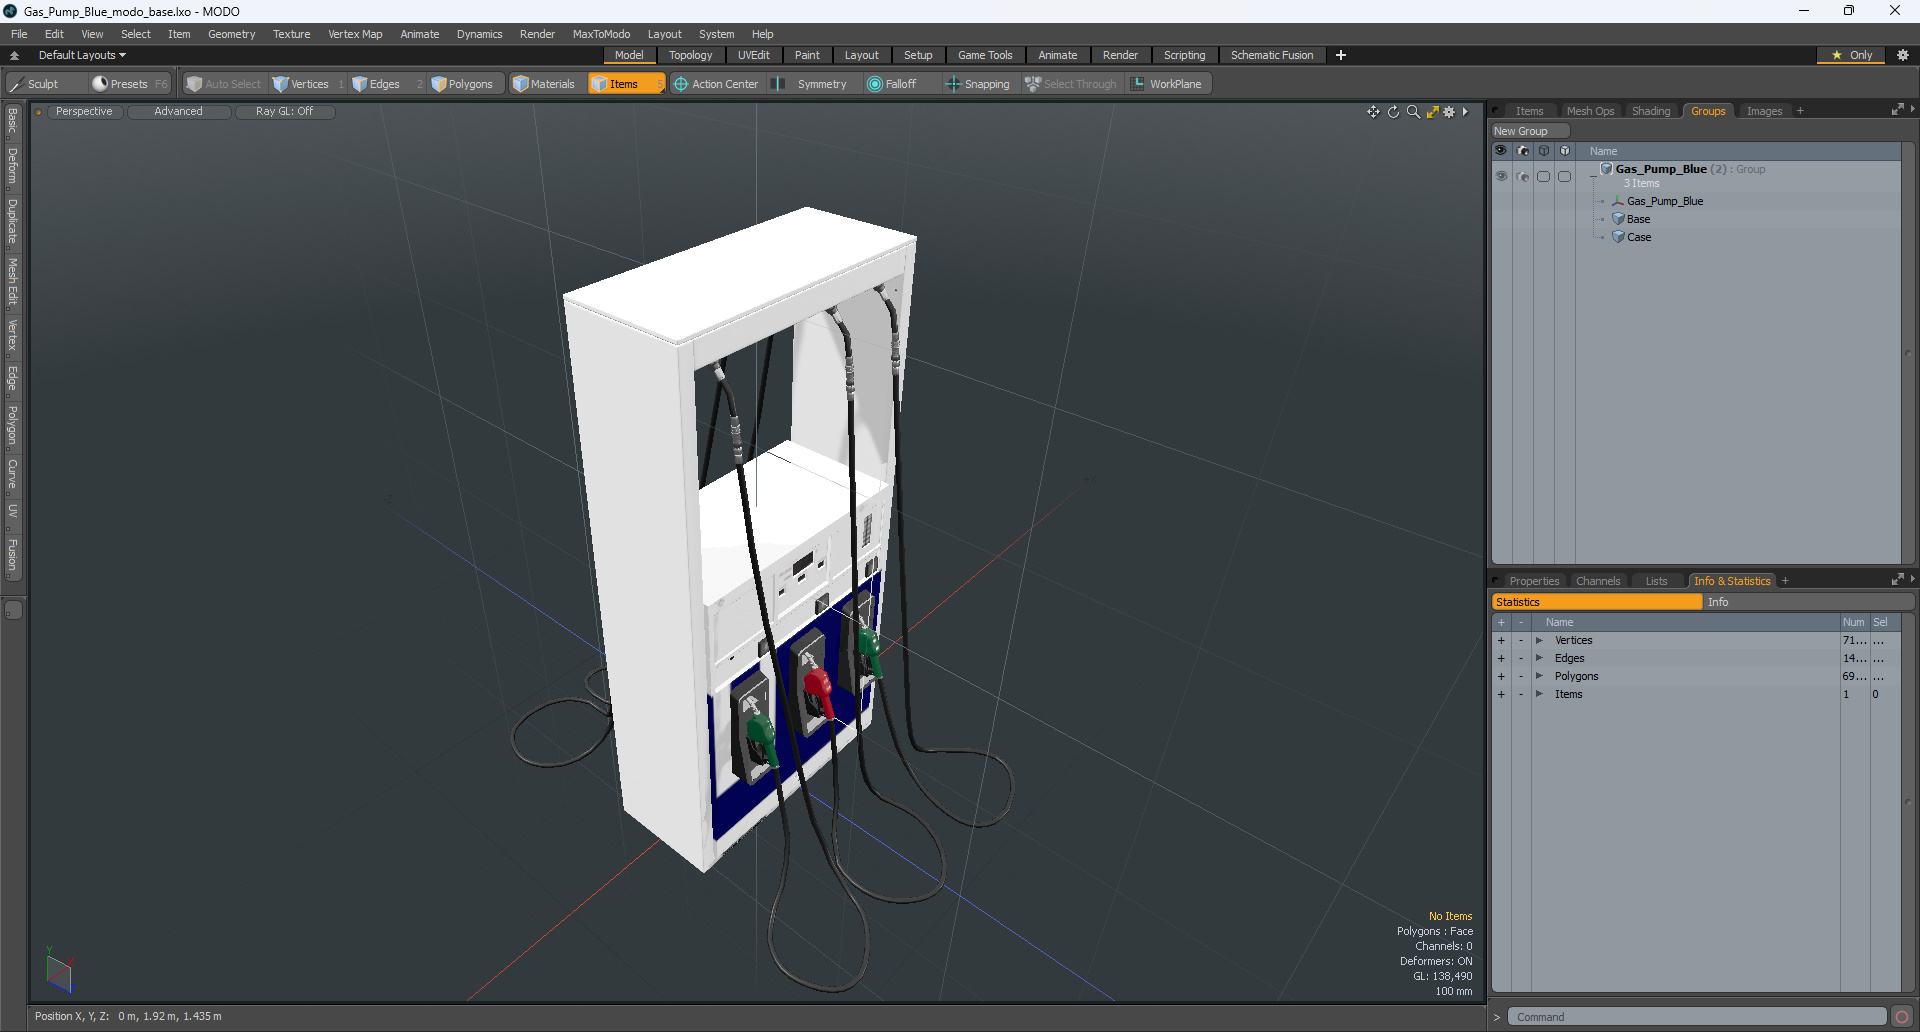Expand the Polygons statistics row
Image resolution: width=1920 pixels, height=1032 pixels.
1539,676
